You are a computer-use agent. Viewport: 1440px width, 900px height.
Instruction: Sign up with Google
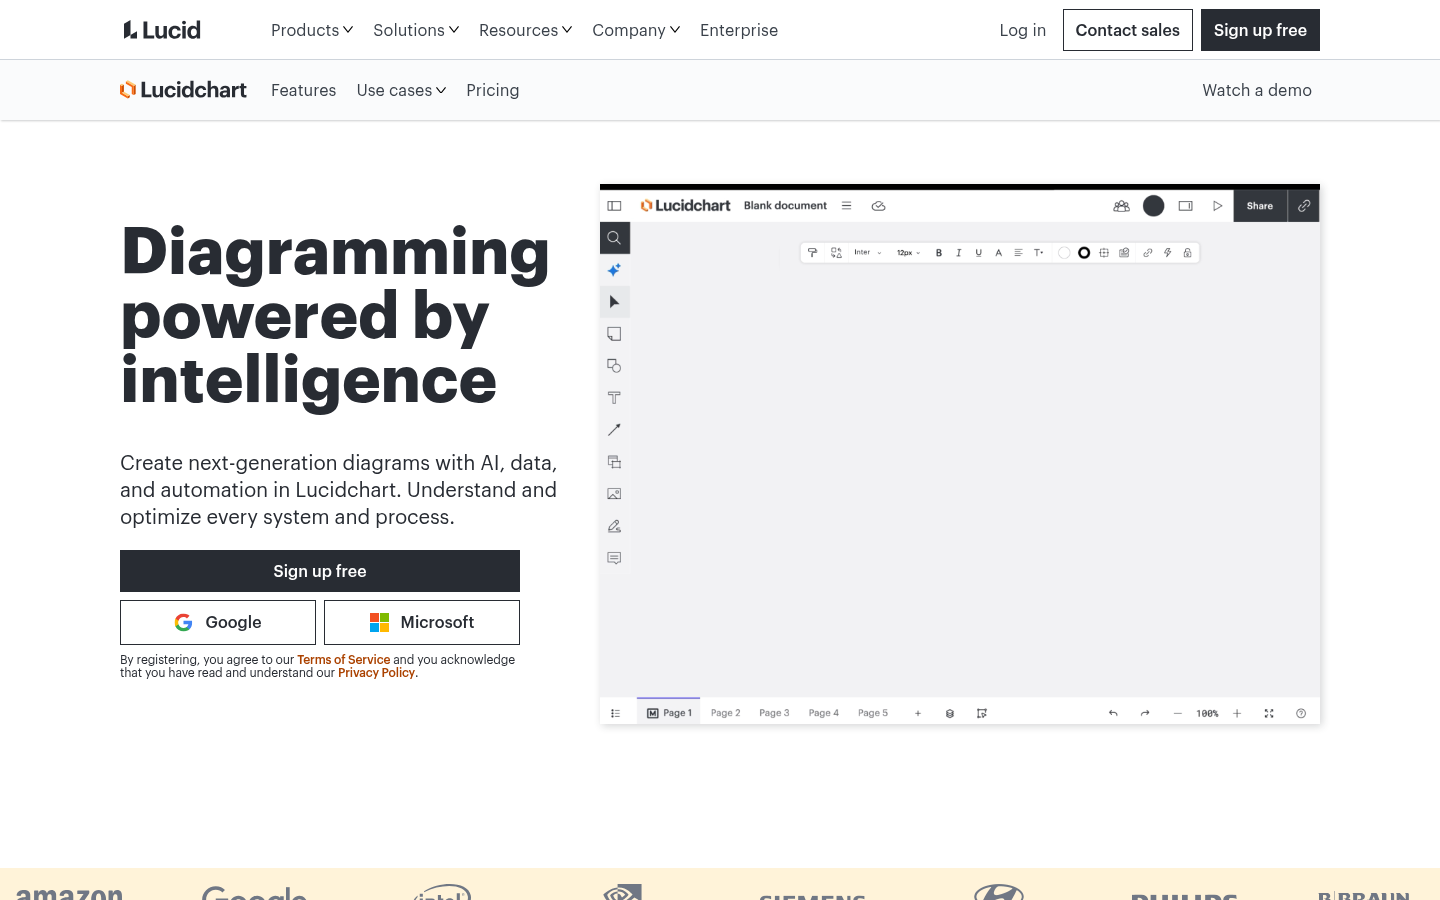218,622
